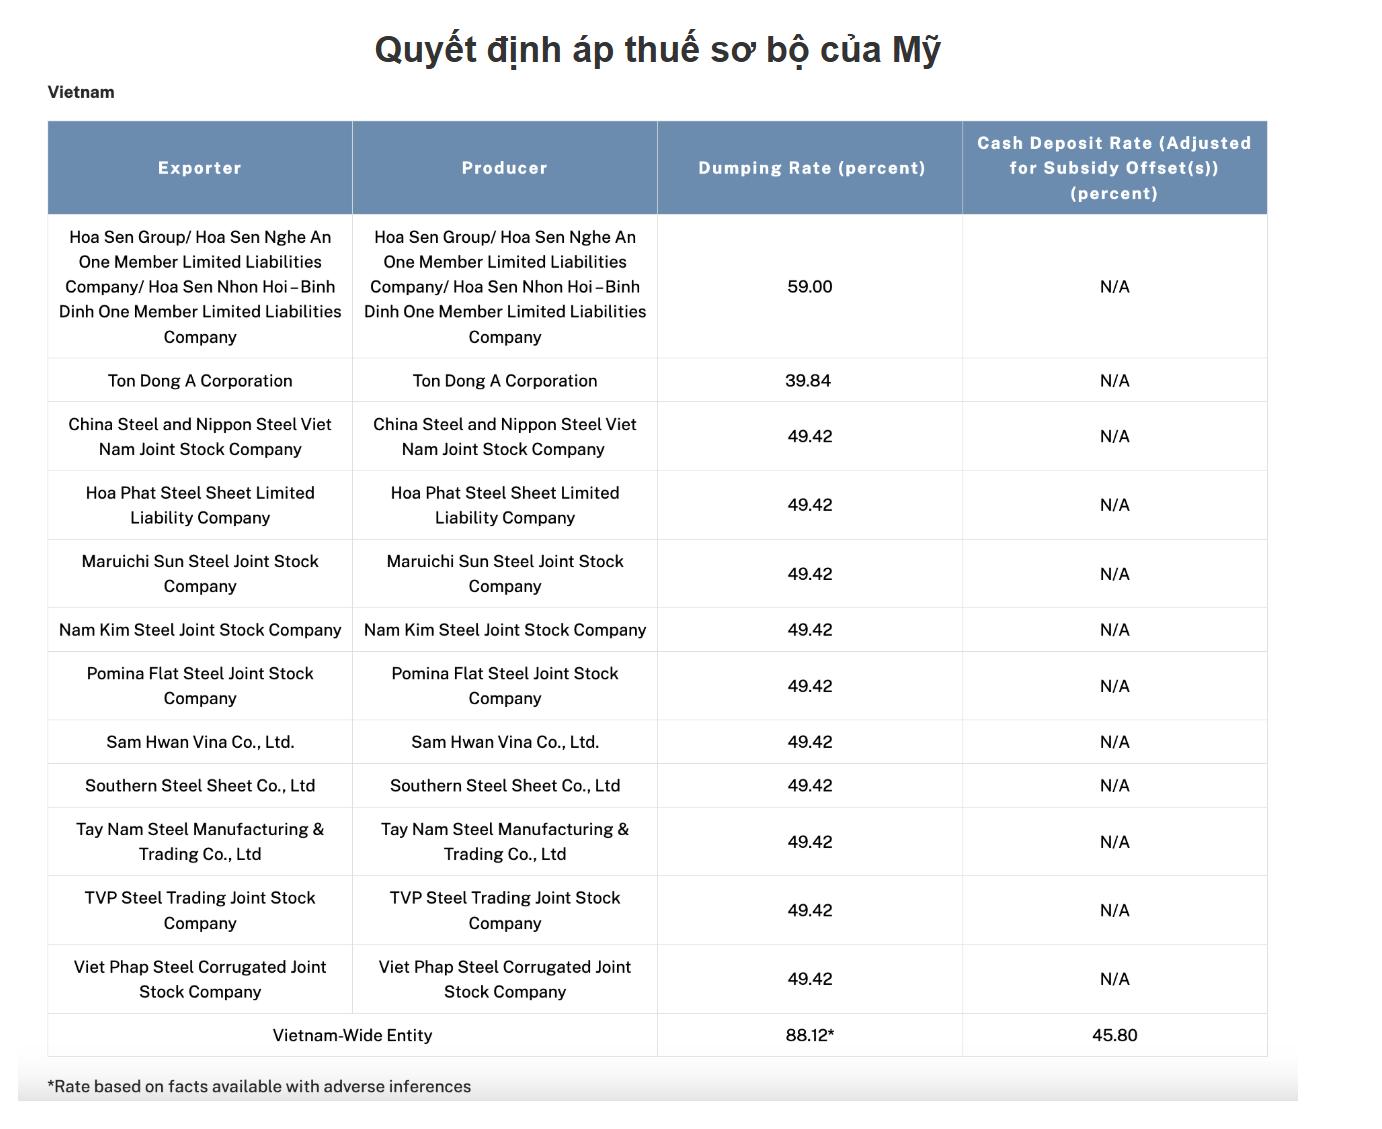Click the Producer column header

pos(504,167)
